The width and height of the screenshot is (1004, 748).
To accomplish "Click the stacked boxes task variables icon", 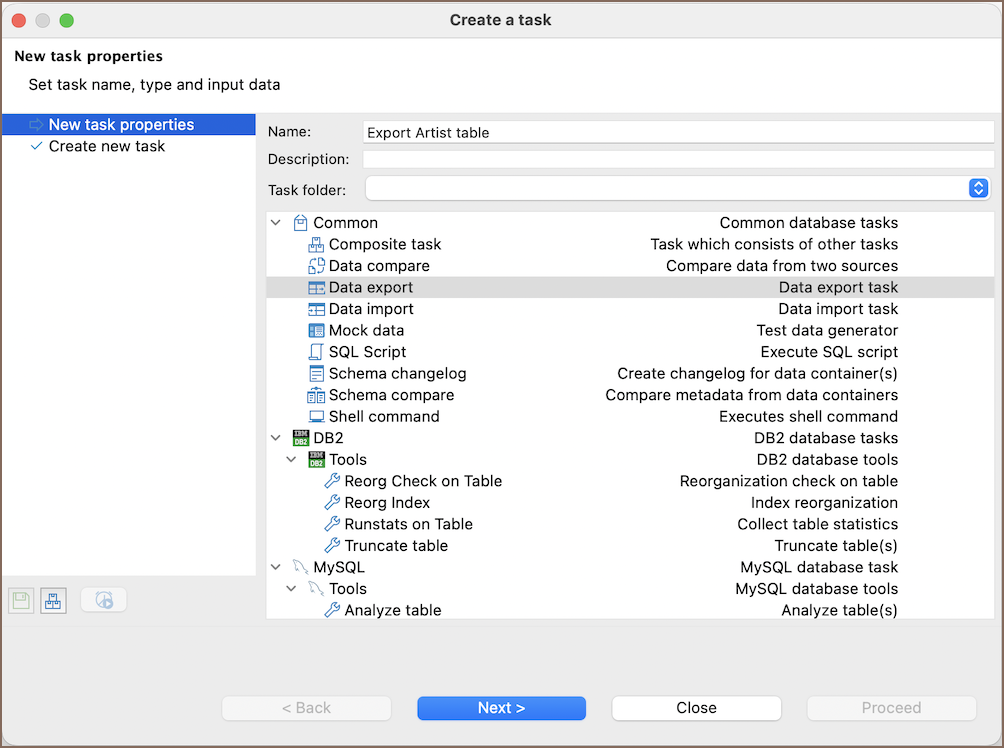I will 53,600.
